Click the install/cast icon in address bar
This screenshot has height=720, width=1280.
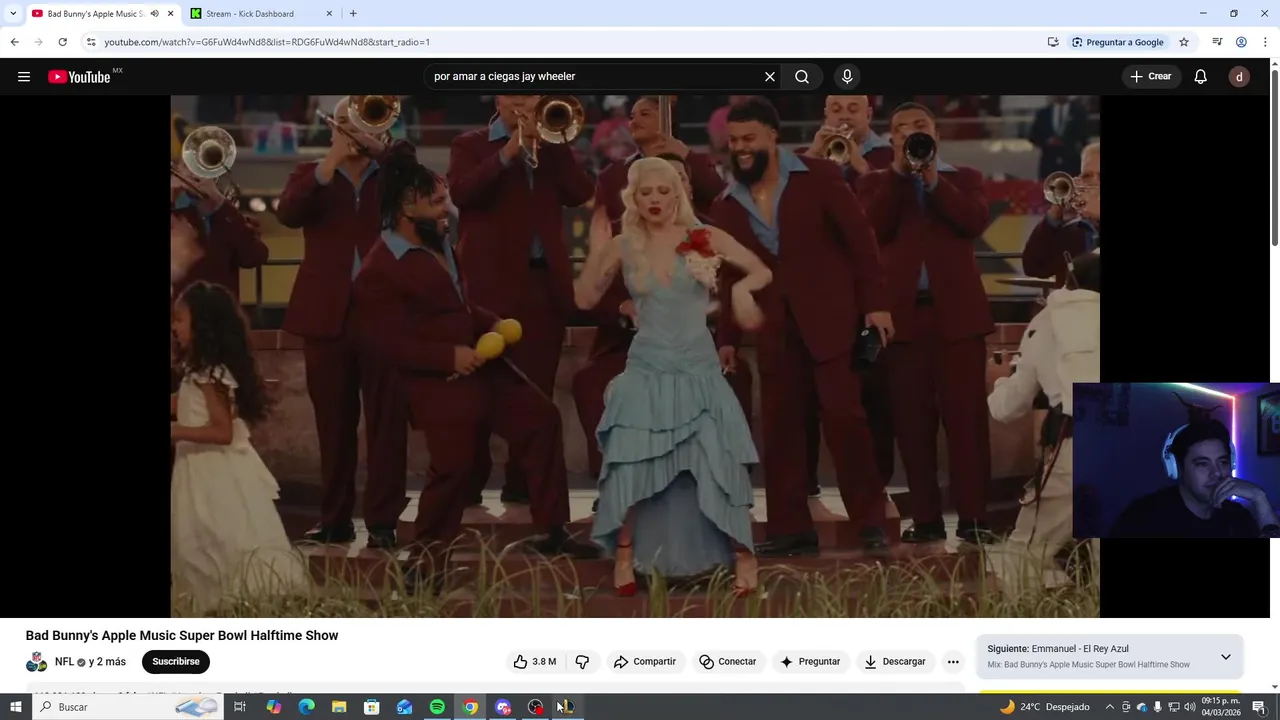tap(1053, 42)
